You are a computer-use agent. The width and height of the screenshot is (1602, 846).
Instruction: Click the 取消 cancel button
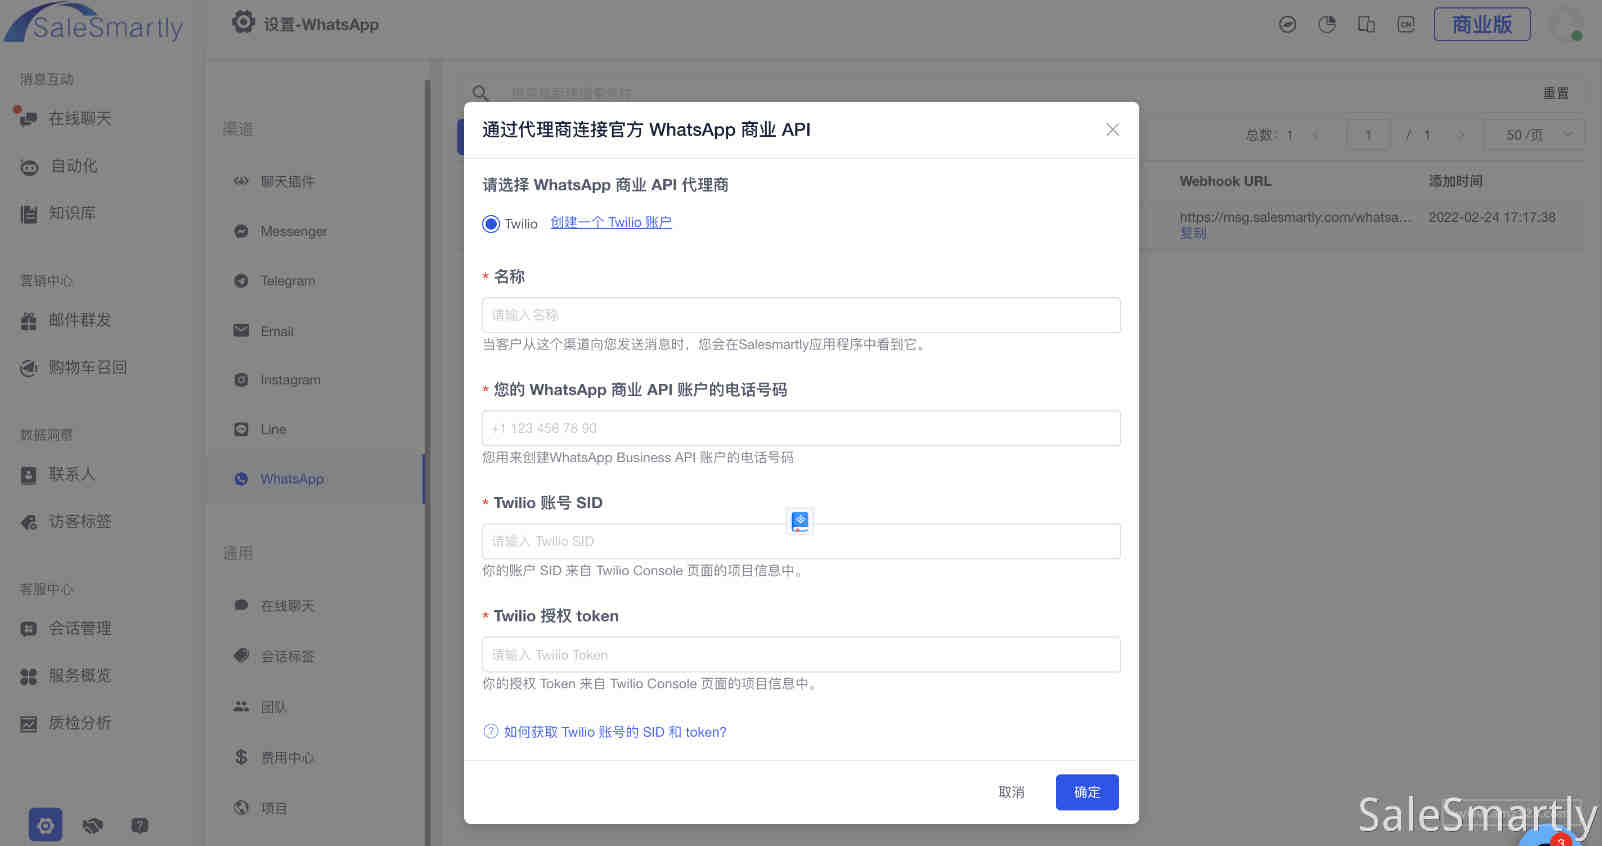(1011, 792)
